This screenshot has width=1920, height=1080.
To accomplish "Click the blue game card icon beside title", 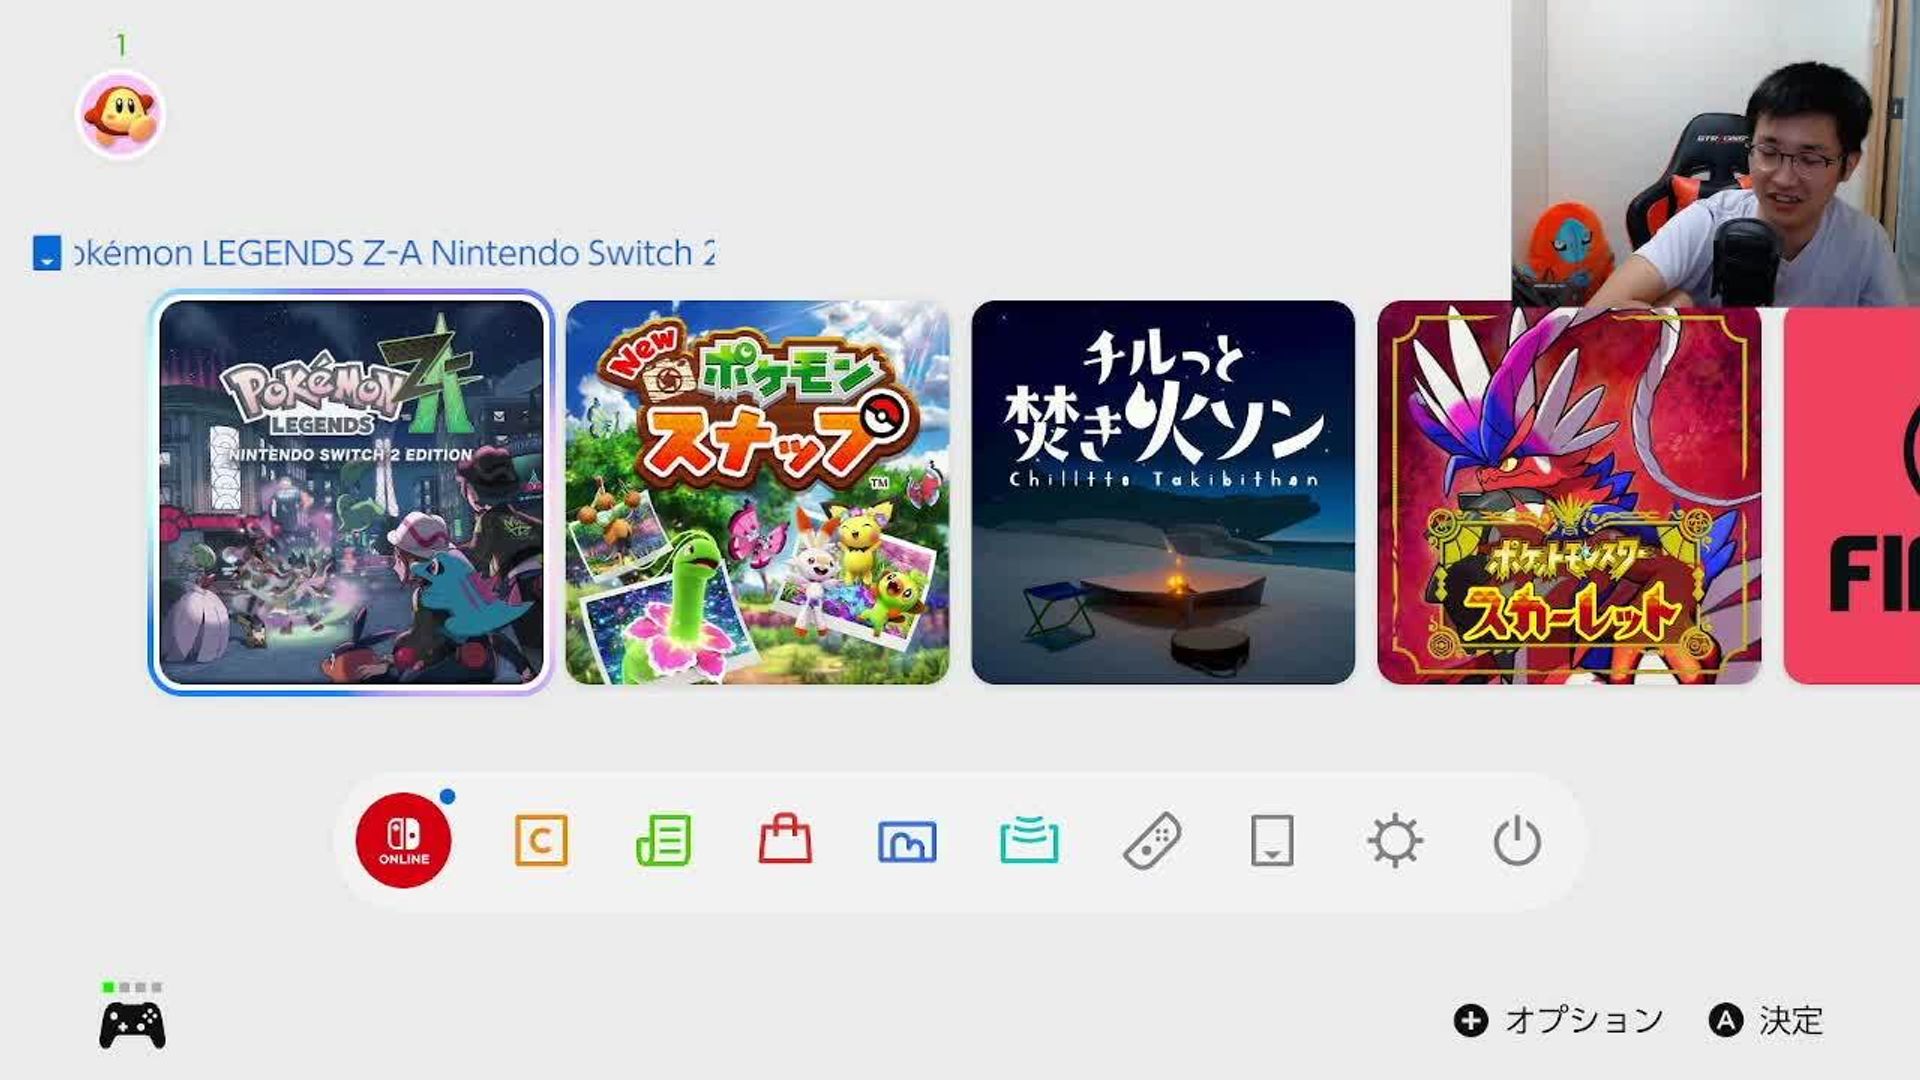I will tap(47, 253).
